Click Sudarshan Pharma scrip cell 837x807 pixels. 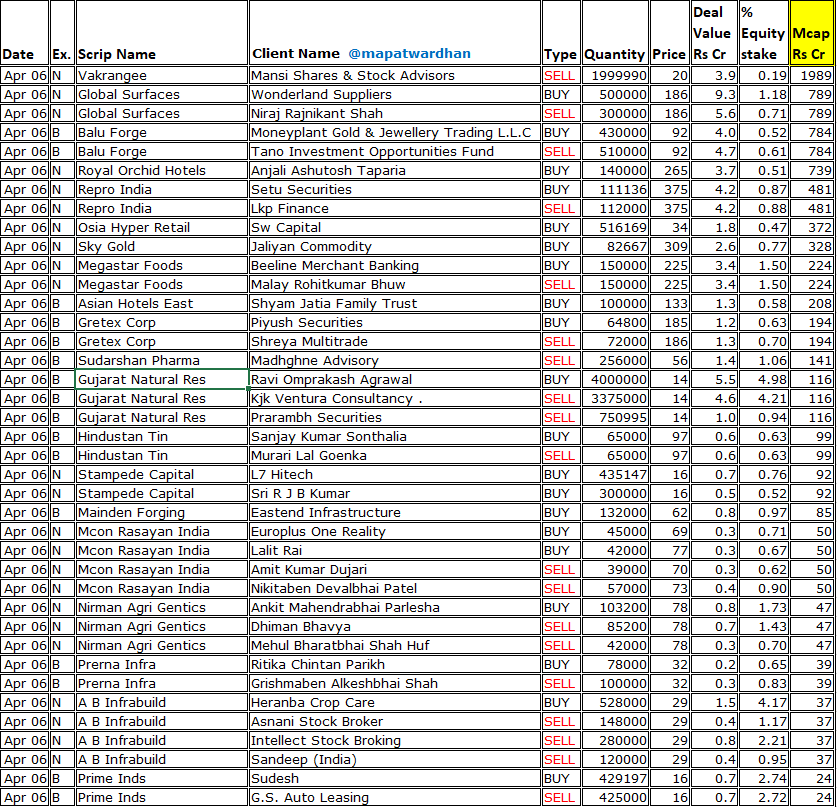(x=162, y=360)
